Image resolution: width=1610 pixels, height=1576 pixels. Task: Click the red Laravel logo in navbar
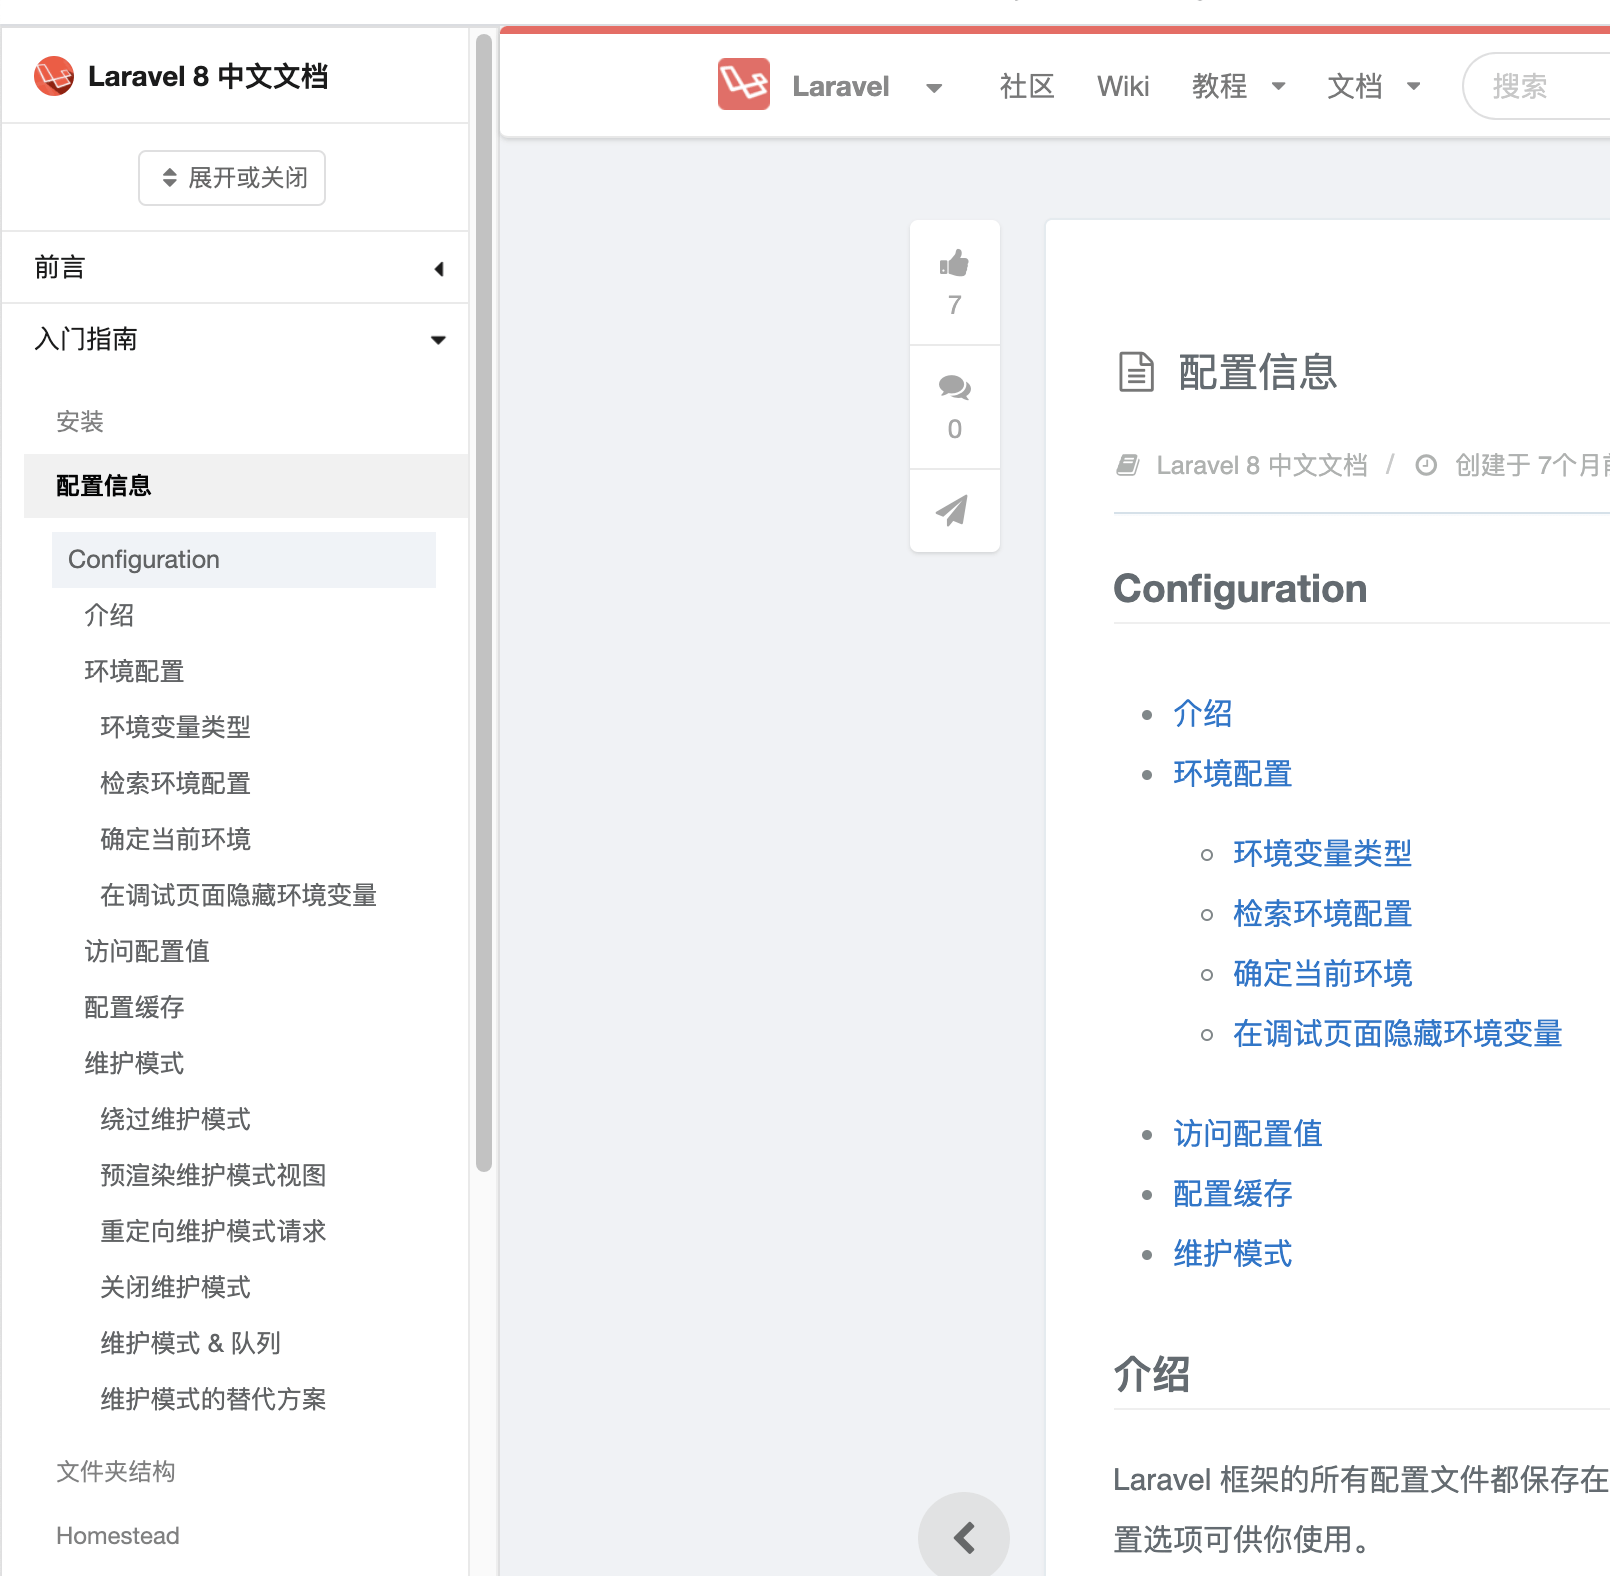coord(744,85)
